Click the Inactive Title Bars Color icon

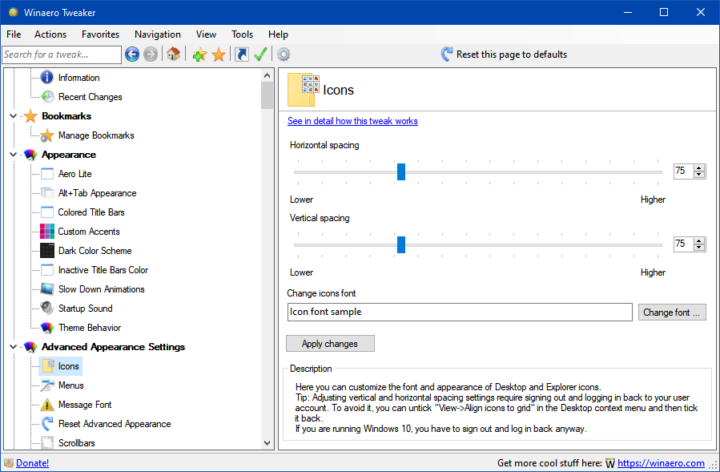[47, 270]
